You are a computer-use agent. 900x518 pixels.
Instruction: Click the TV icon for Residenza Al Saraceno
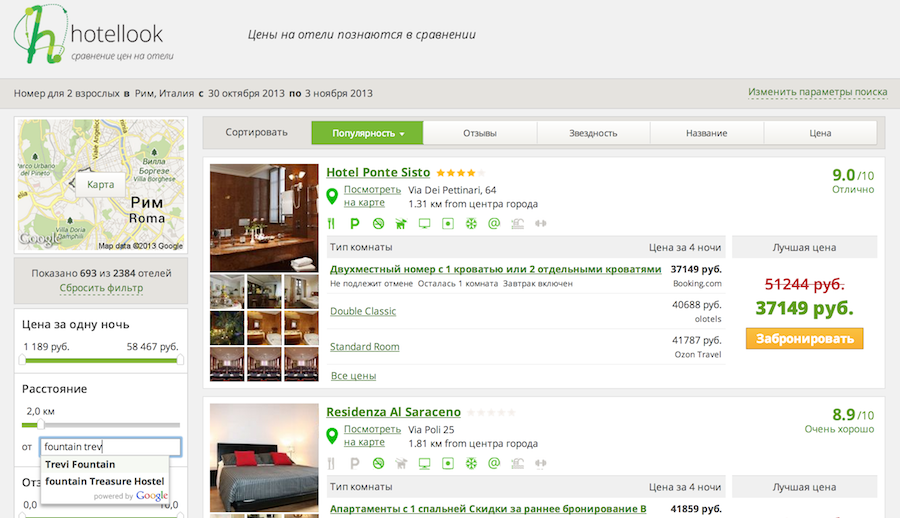424,463
